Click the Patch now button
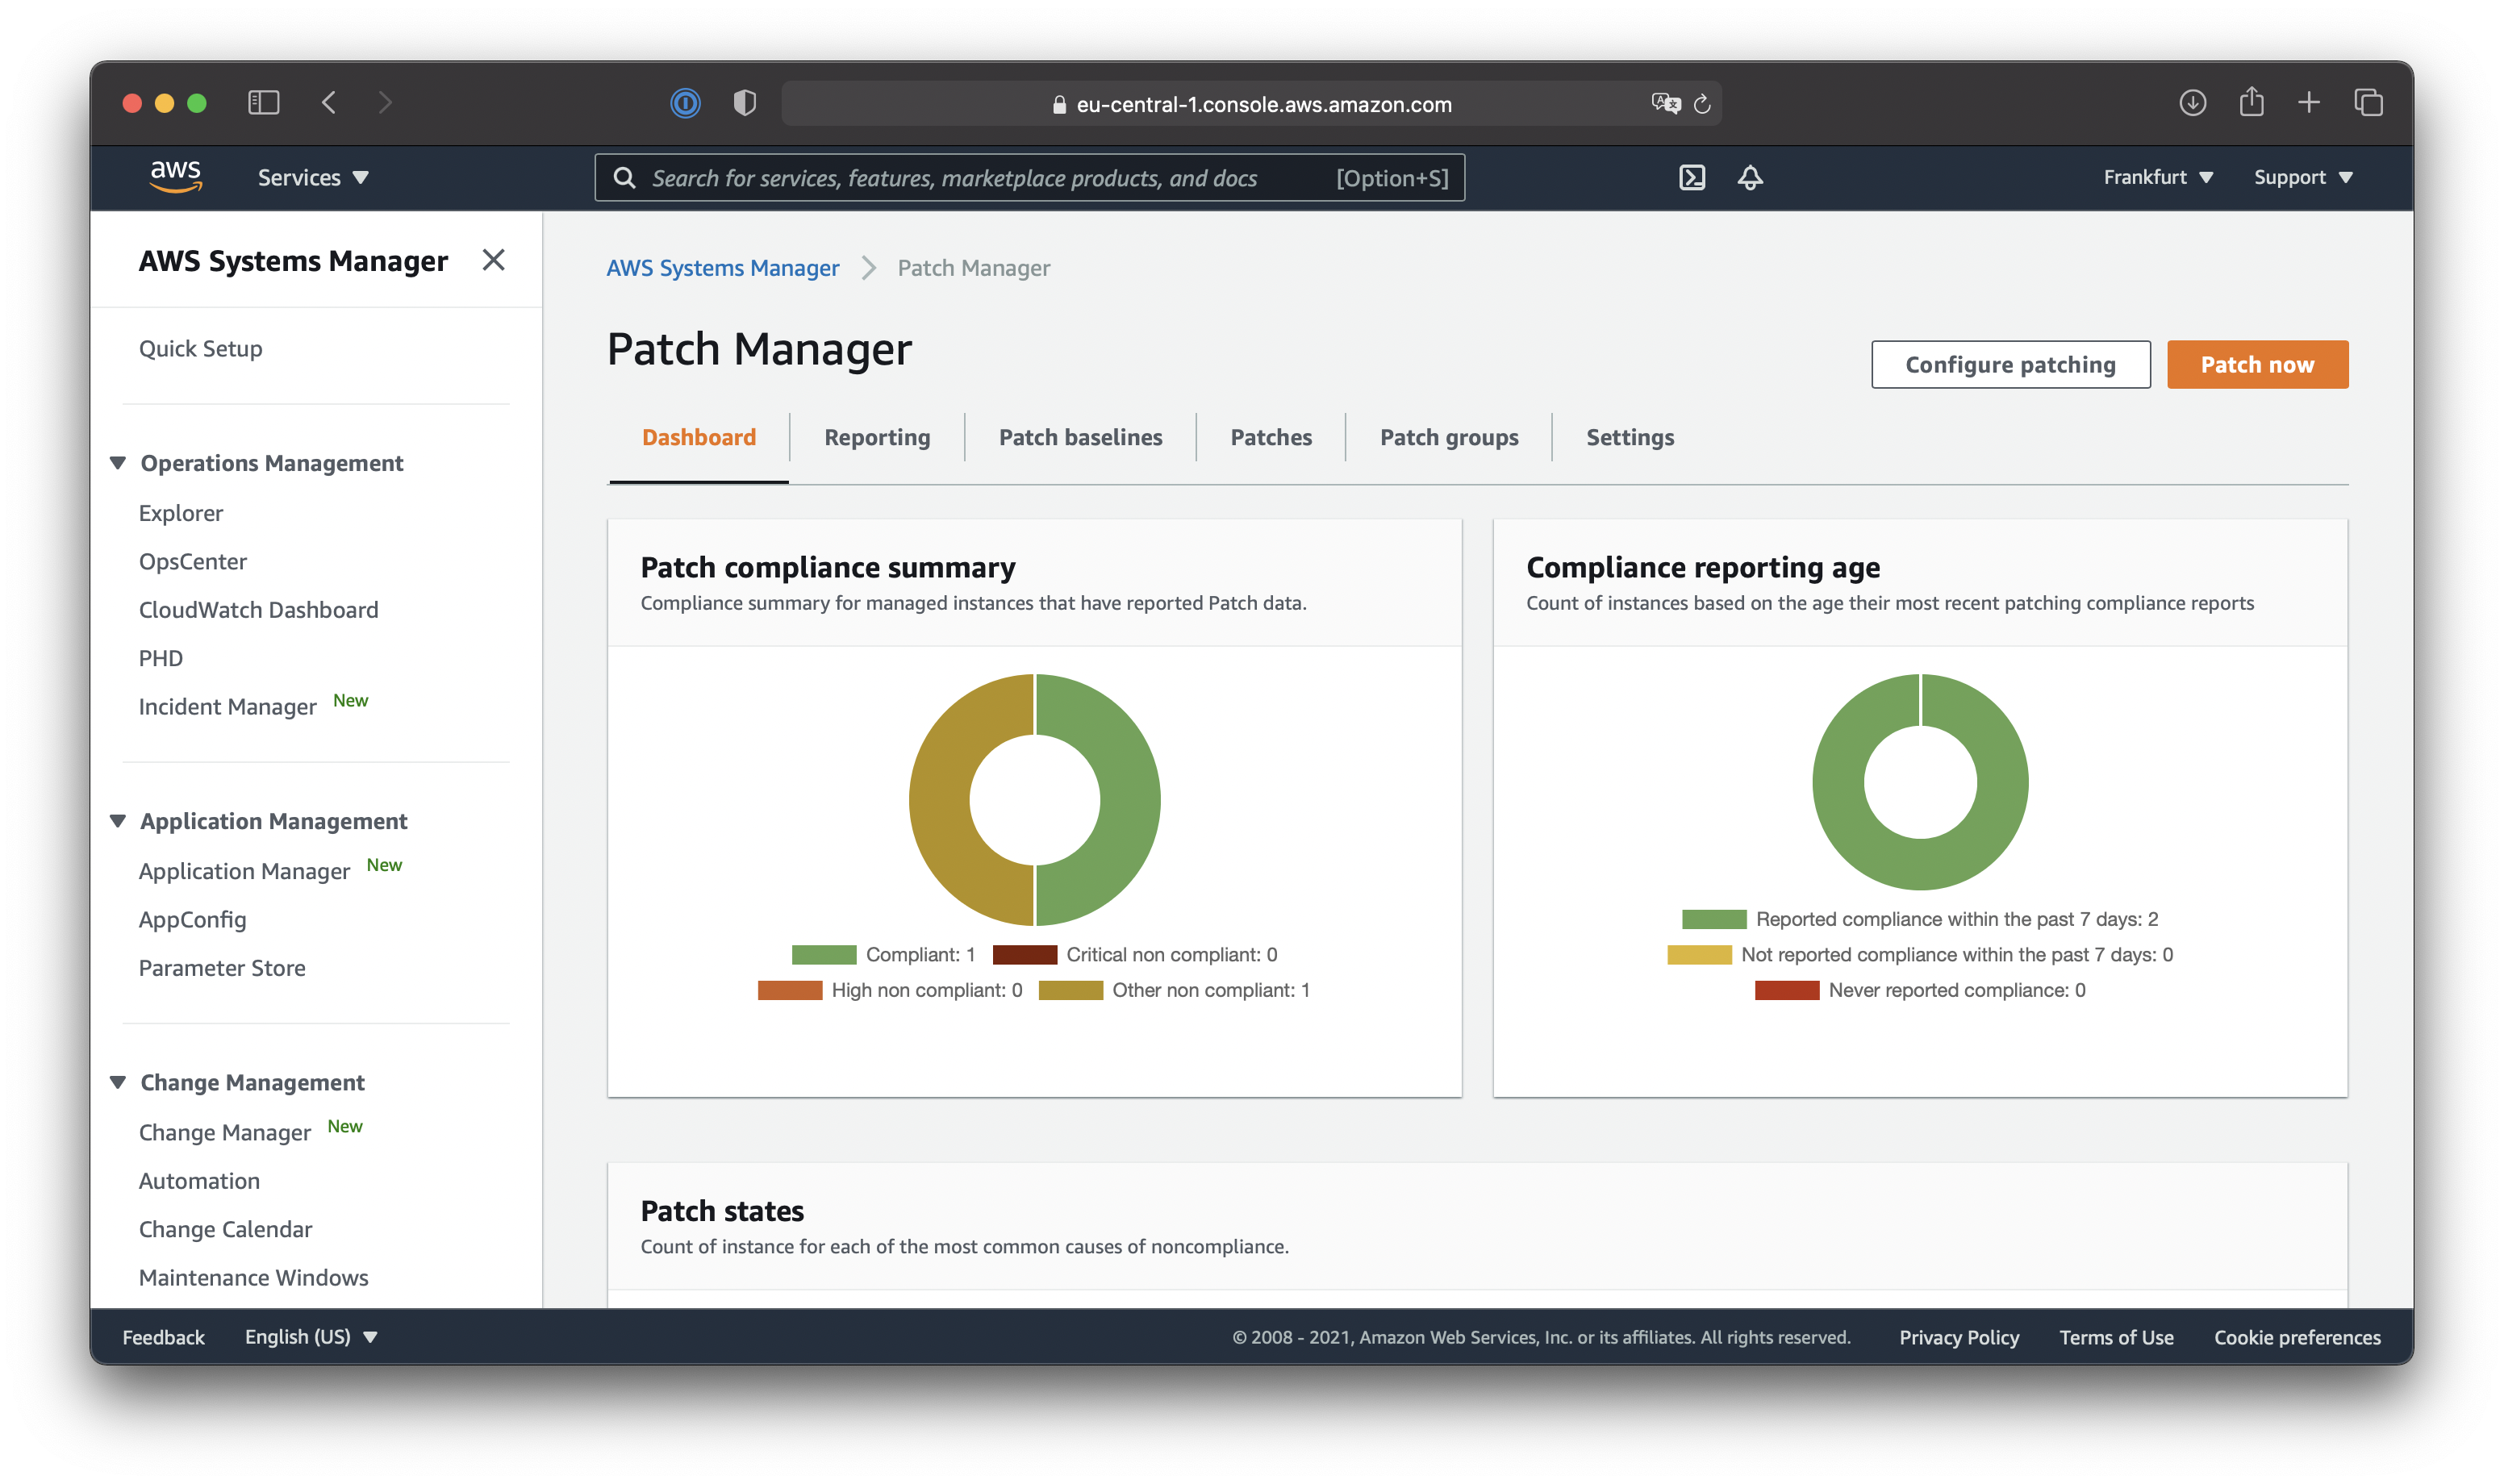Screen dimensions: 2504x1484 [x=2256, y=365]
